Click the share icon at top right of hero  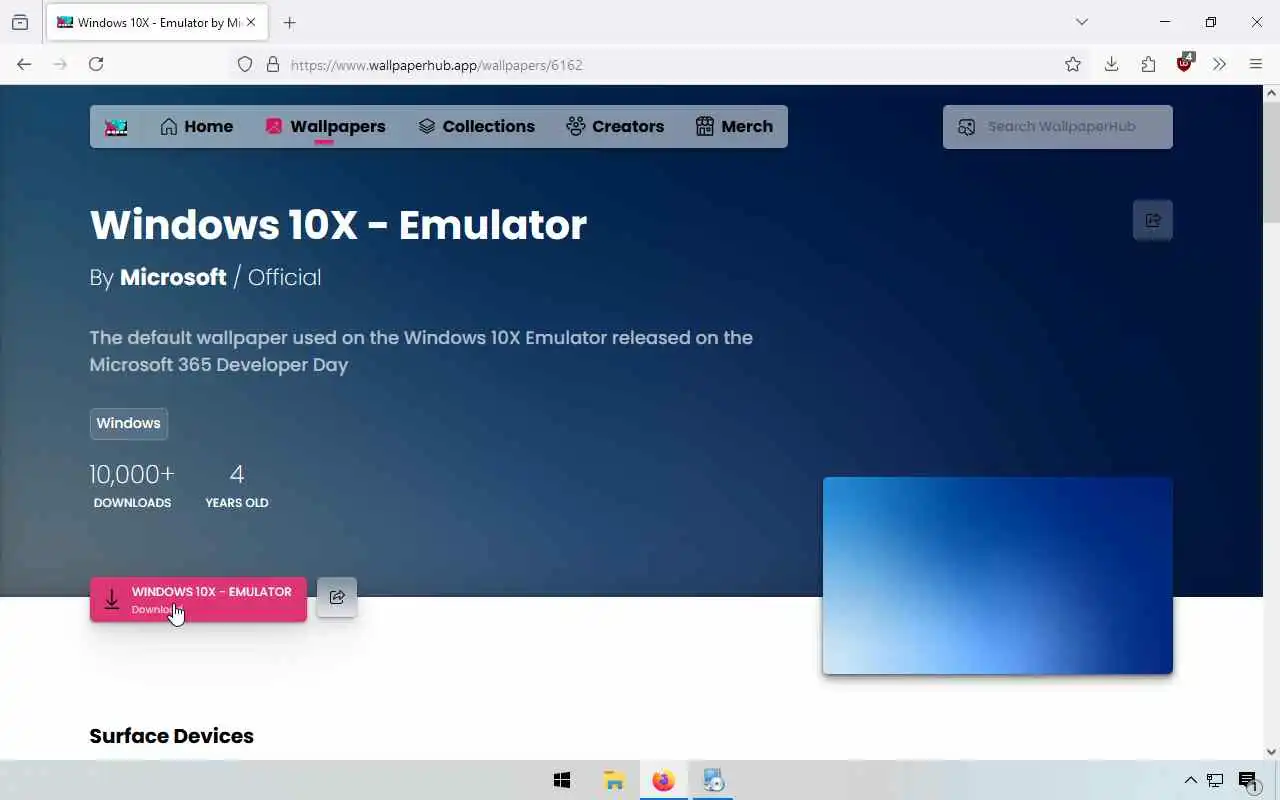pyautogui.click(x=1153, y=220)
